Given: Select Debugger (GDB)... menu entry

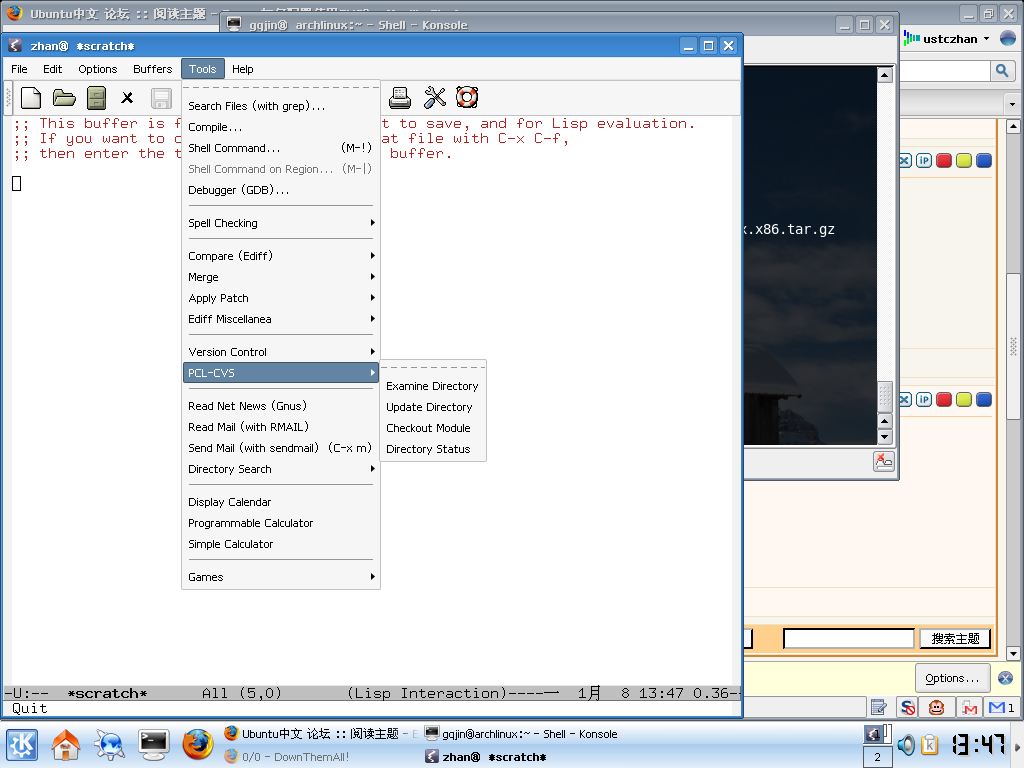Looking at the screenshot, I should click(281, 190).
